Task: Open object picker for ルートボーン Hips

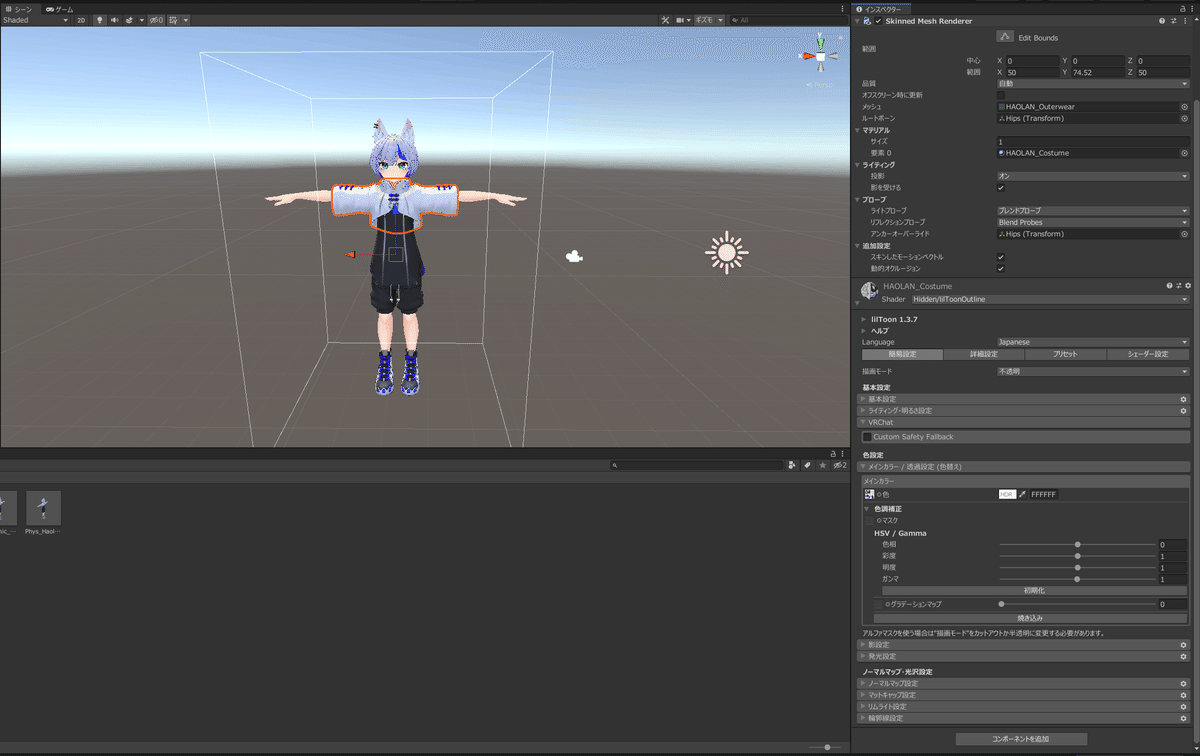Action: coord(1185,118)
